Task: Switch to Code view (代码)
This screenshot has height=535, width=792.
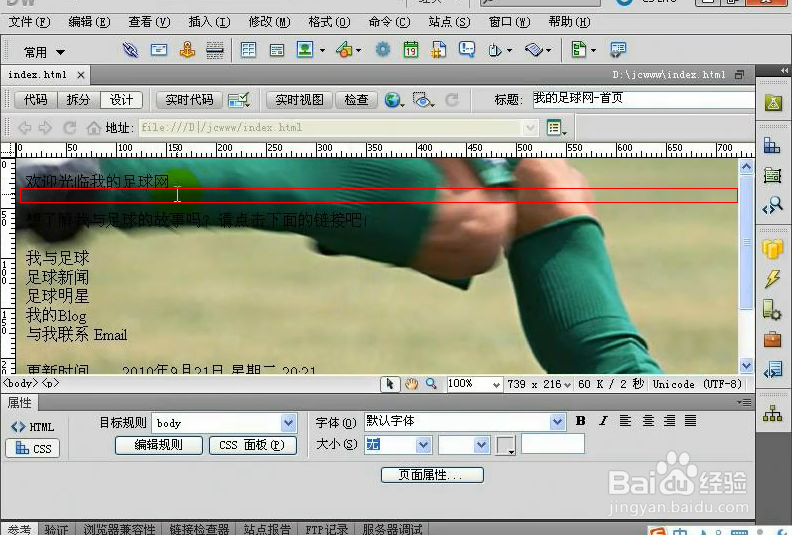Action: (35, 100)
